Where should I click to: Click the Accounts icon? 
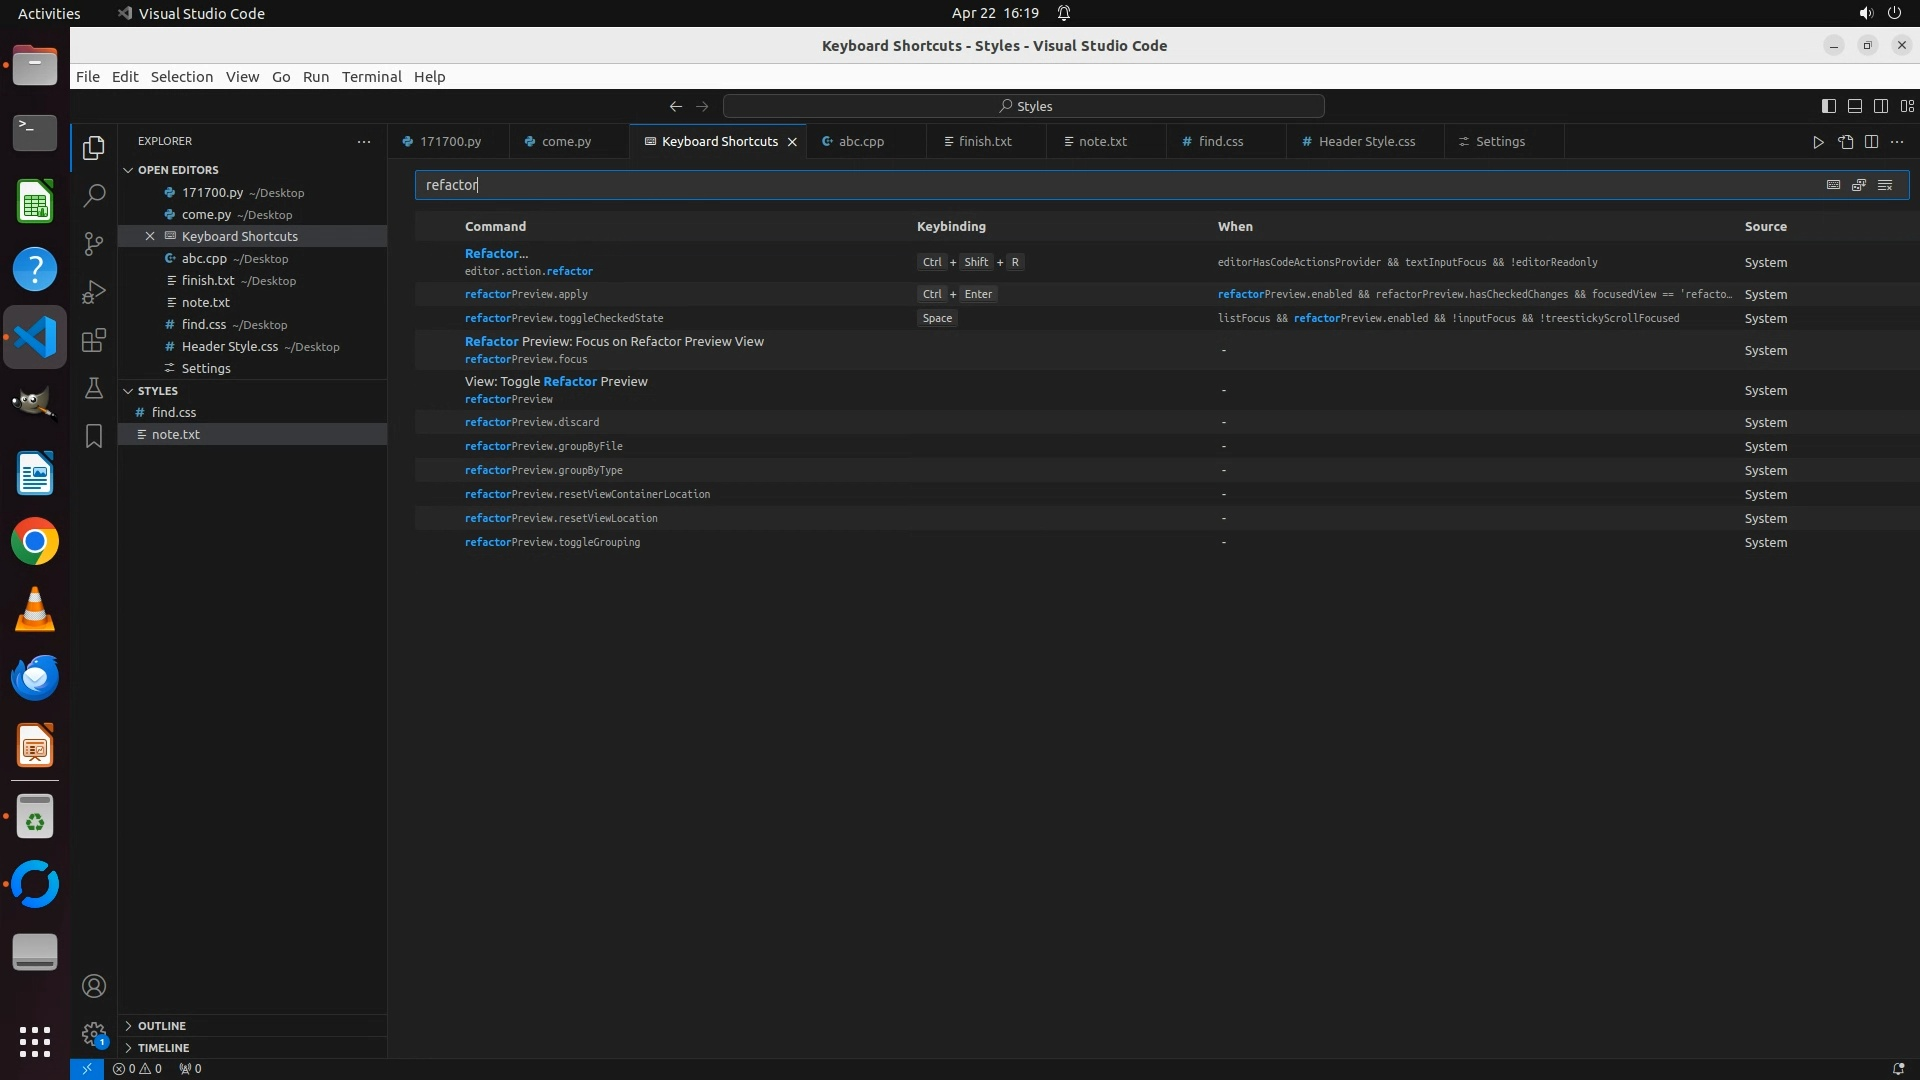pyautogui.click(x=94, y=986)
